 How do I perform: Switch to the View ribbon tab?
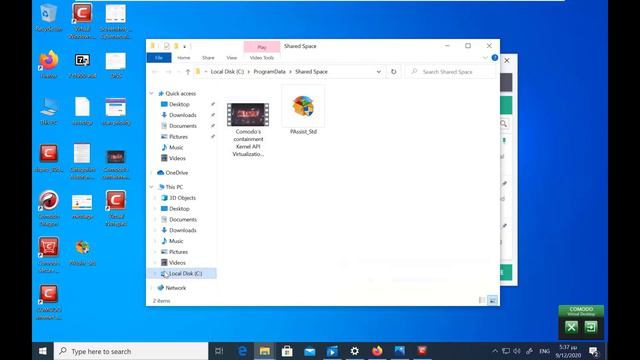point(231,58)
